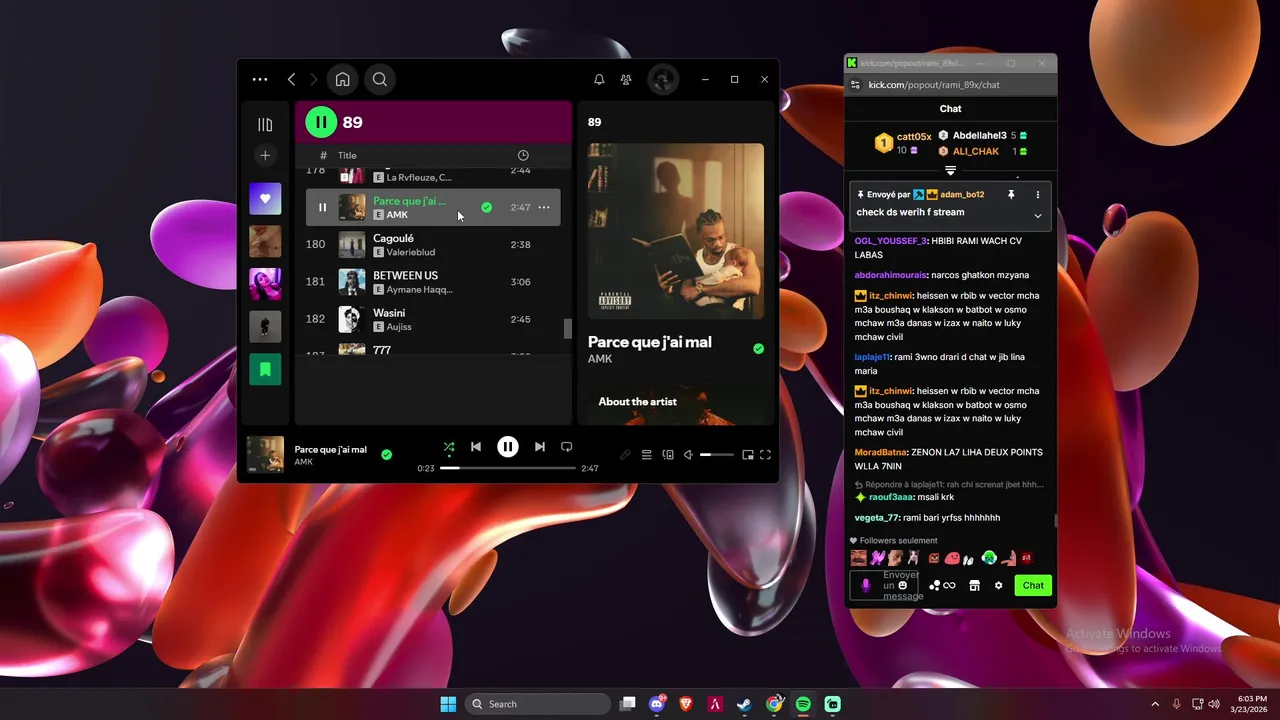Open Spotify search
This screenshot has width=1280, height=720.
click(x=380, y=79)
